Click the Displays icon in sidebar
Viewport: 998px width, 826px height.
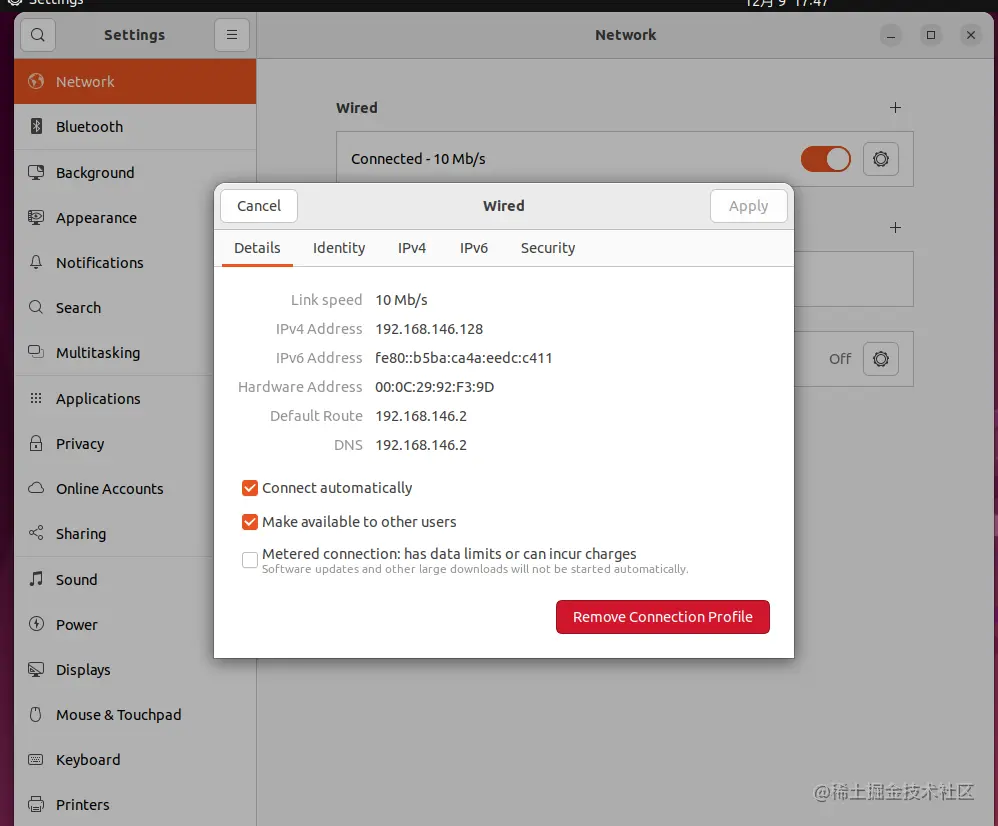[x=36, y=669]
